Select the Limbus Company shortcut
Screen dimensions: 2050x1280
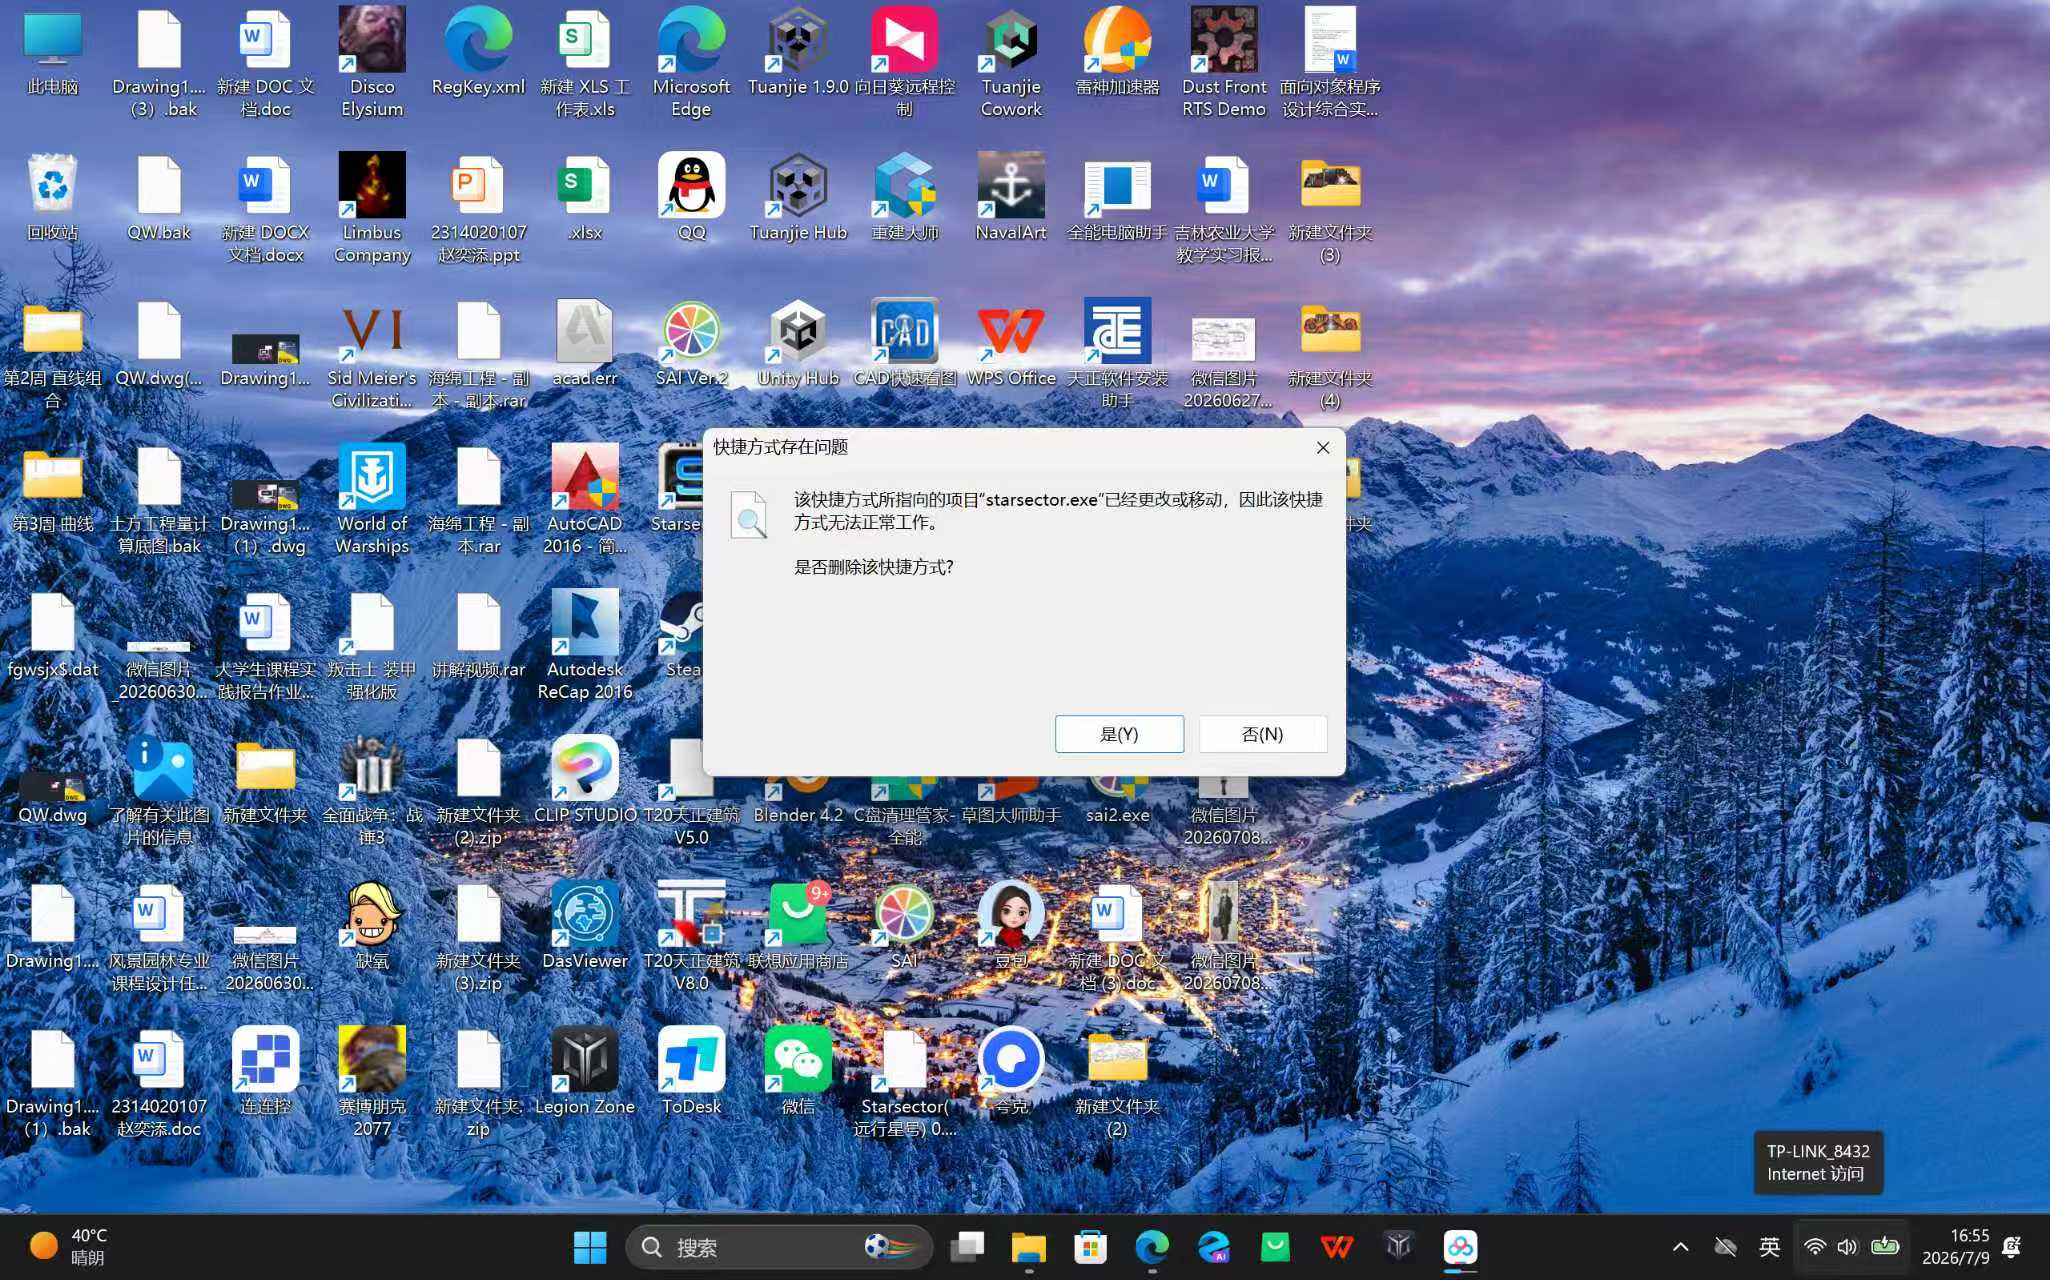[x=372, y=208]
